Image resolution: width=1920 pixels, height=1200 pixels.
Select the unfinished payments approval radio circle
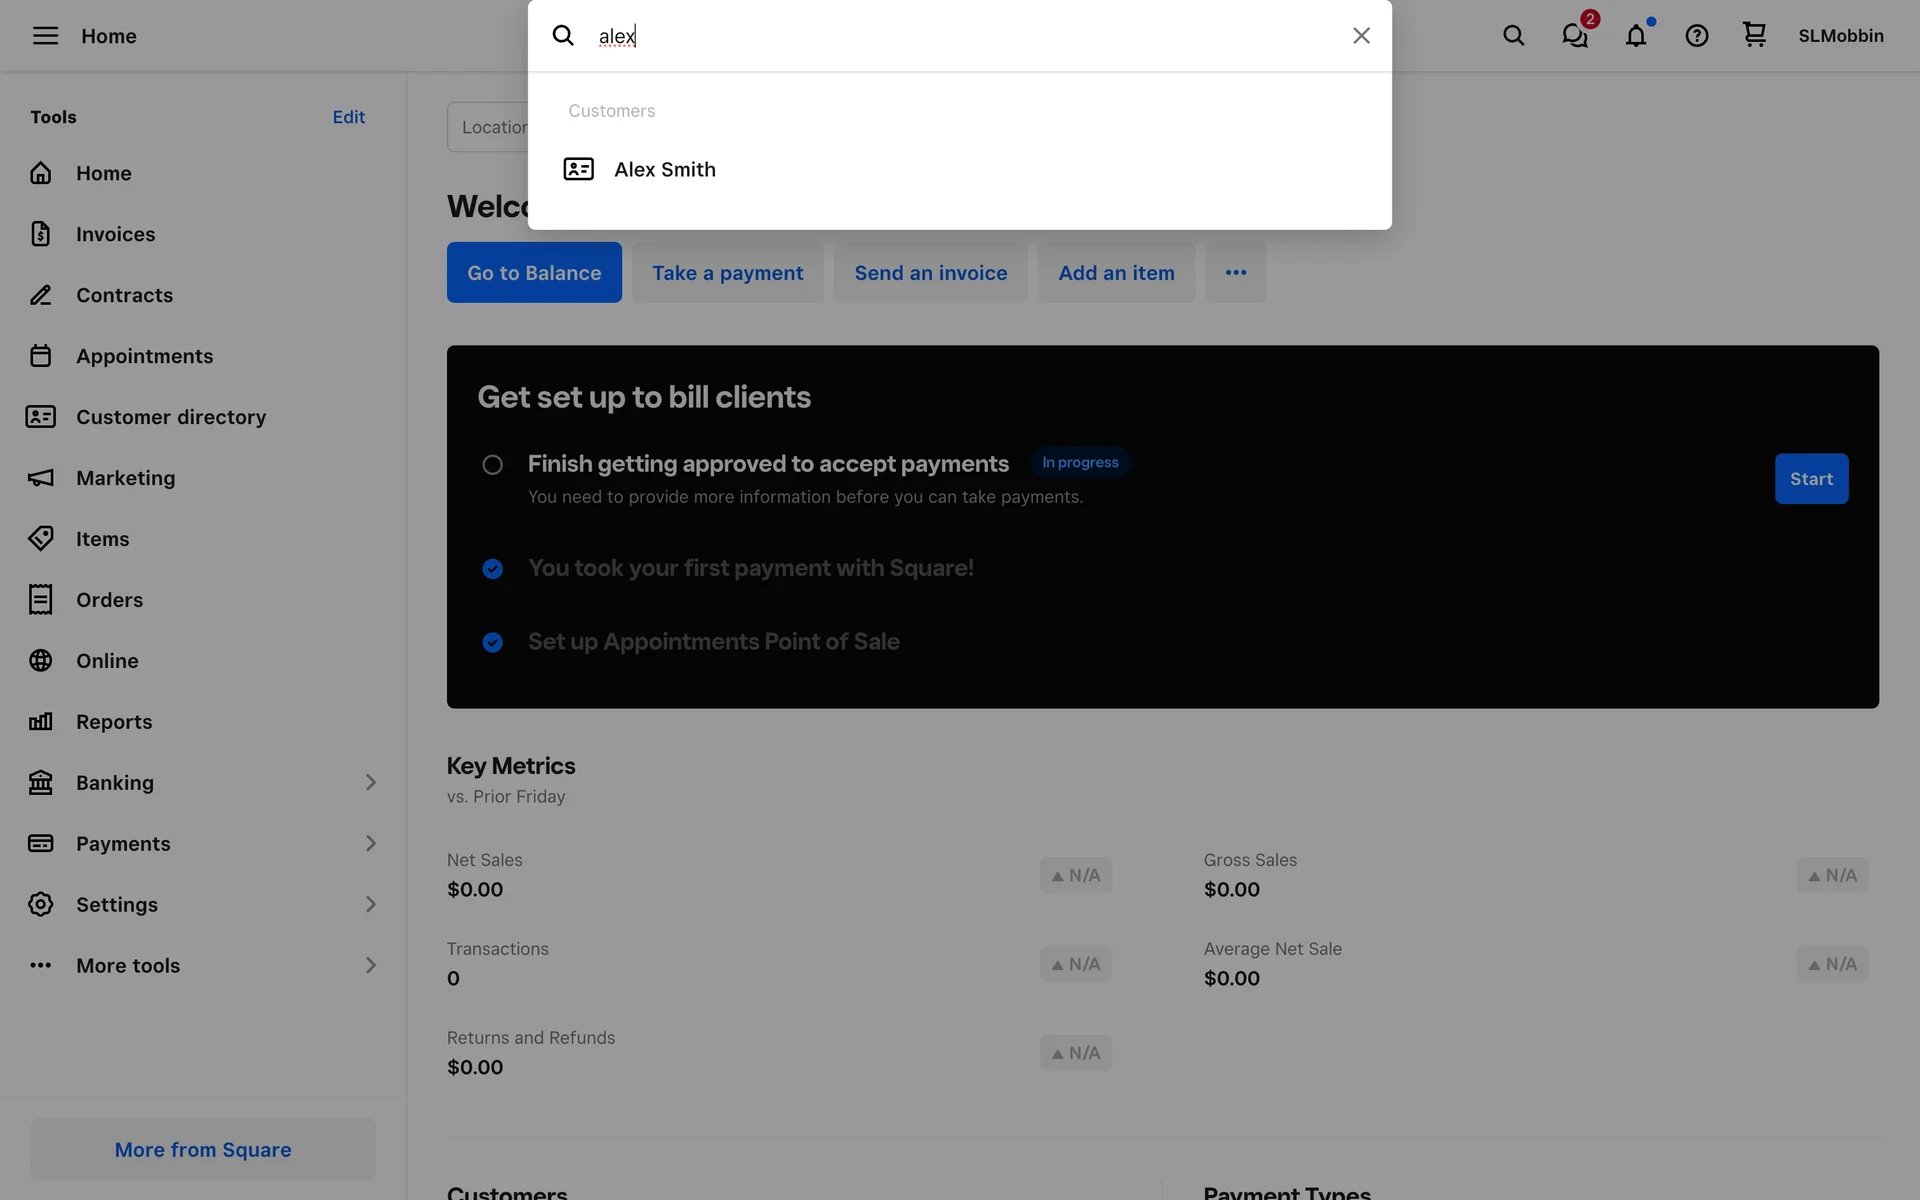492,465
